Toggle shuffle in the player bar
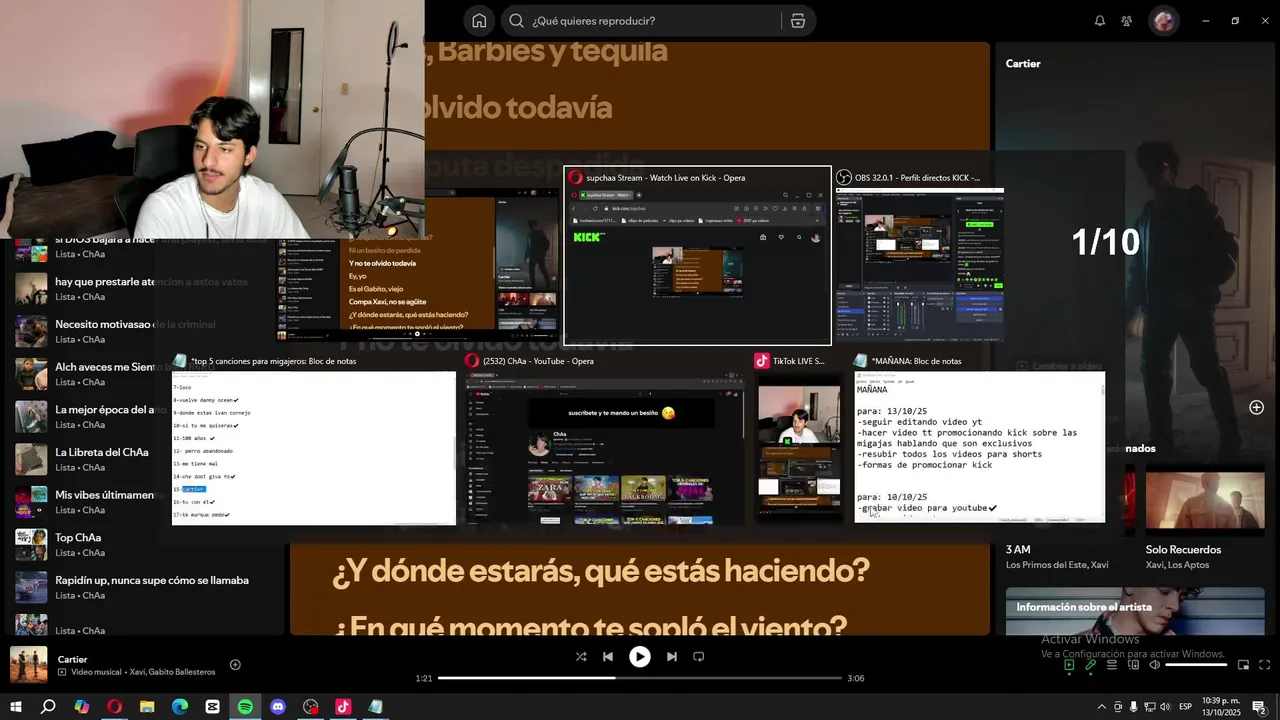Image resolution: width=1280 pixels, height=720 pixels. [x=581, y=657]
